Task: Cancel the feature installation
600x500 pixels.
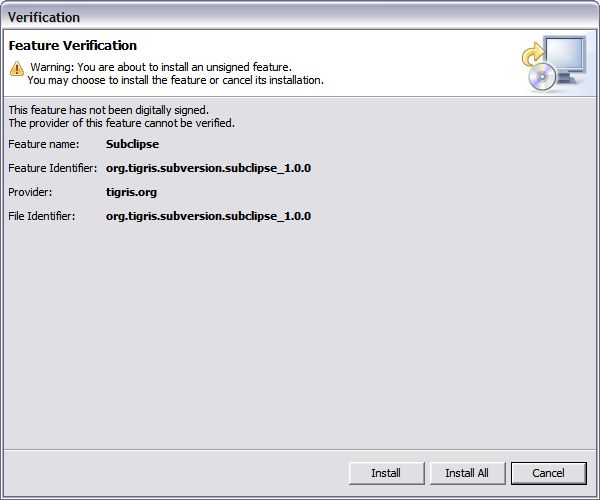Action: [x=548, y=473]
